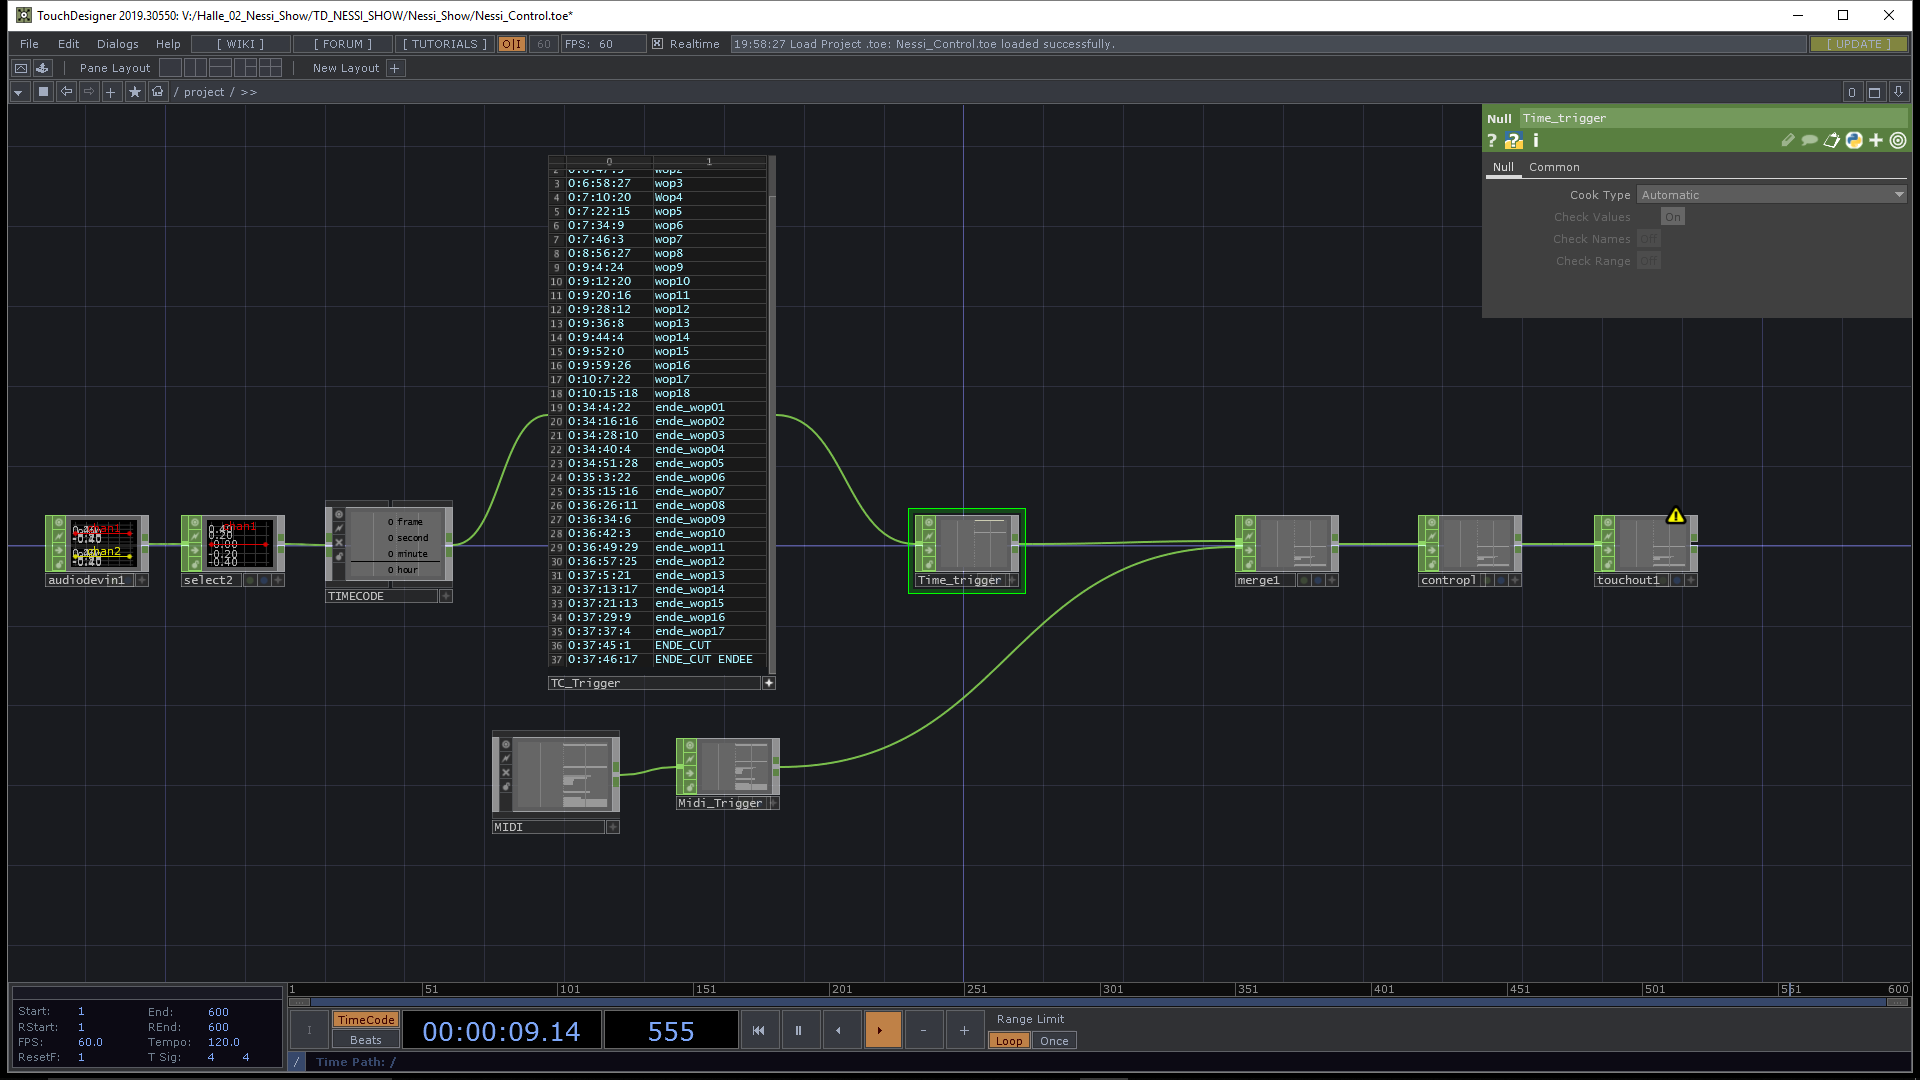This screenshot has height=1080, width=1920.
Task: Open the Python class reference icon
Action: [1854, 141]
